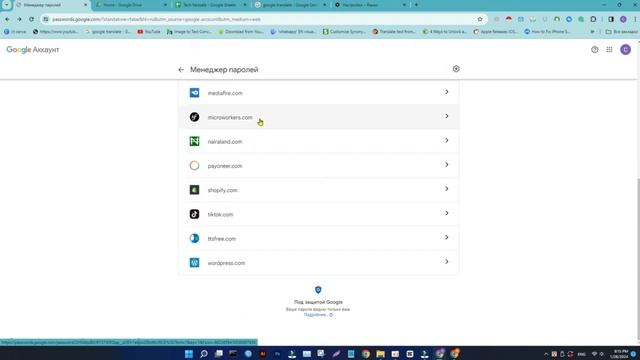Click the nairaland.com site icon
The image size is (640, 360).
pyautogui.click(x=194, y=141)
